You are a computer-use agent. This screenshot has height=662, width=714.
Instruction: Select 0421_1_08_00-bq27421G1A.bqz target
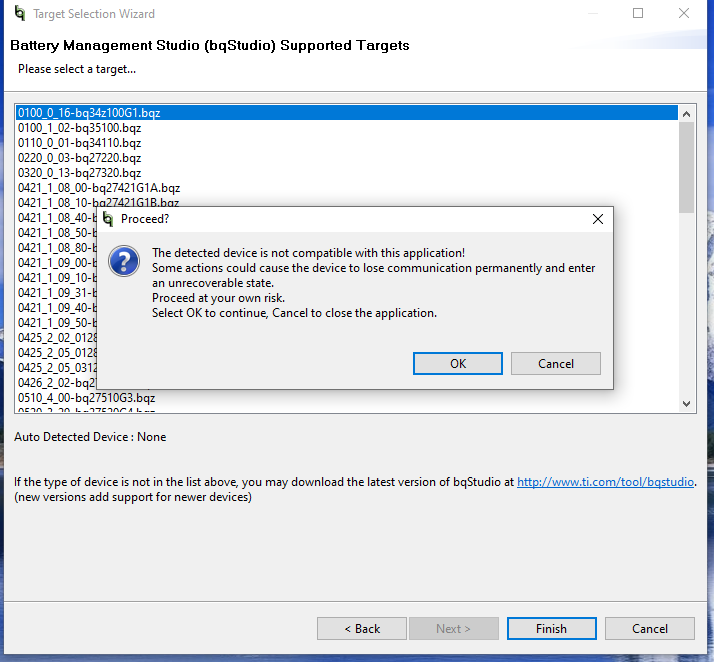[x=347, y=188]
